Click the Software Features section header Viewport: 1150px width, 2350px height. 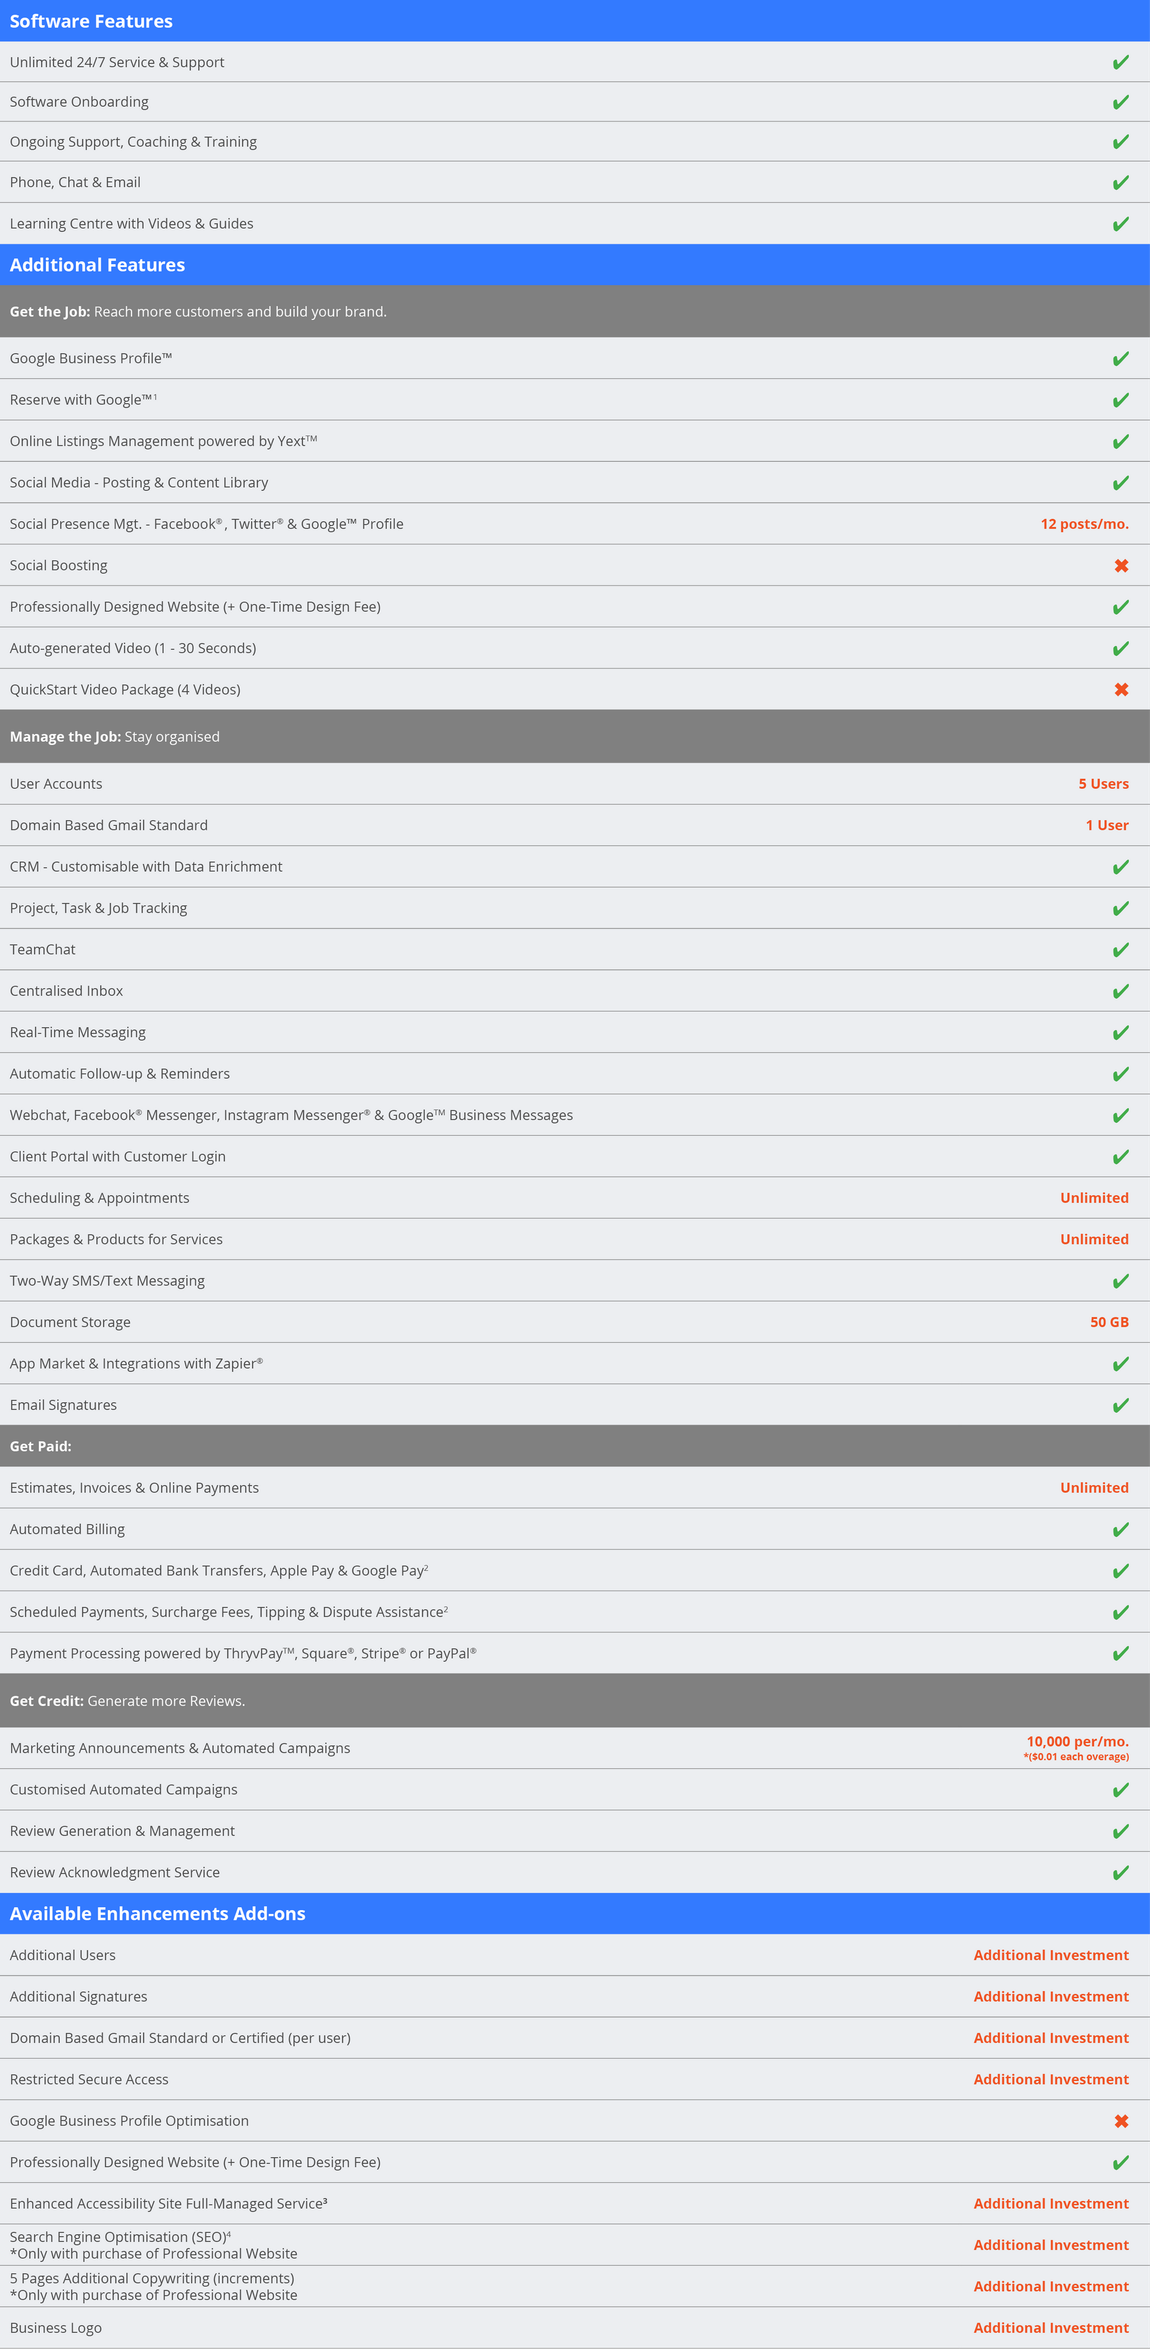point(91,21)
